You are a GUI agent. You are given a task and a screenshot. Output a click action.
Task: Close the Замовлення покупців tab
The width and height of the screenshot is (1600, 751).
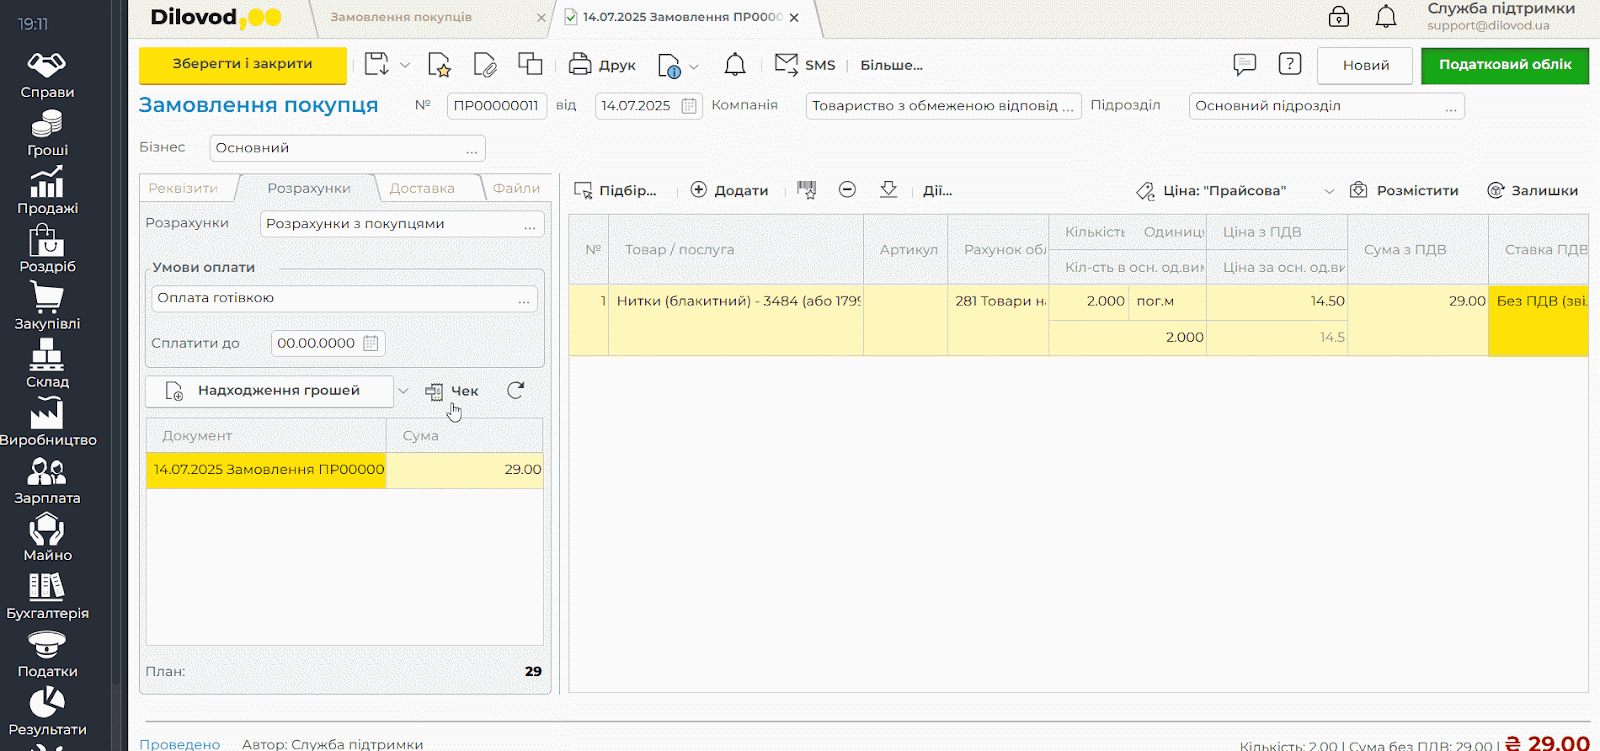pyautogui.click(x=541, y=18)
